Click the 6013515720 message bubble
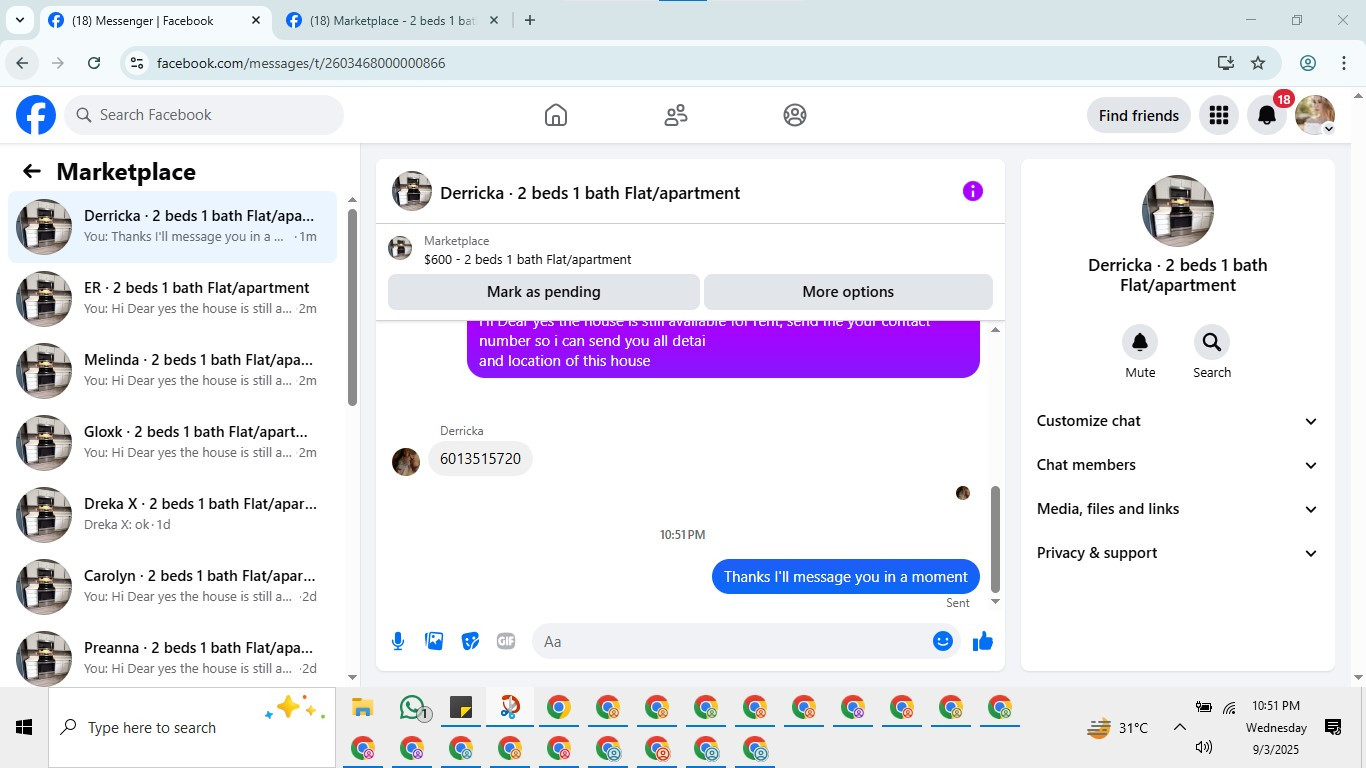The image size is (1366, 768). [x=480, y=459]
